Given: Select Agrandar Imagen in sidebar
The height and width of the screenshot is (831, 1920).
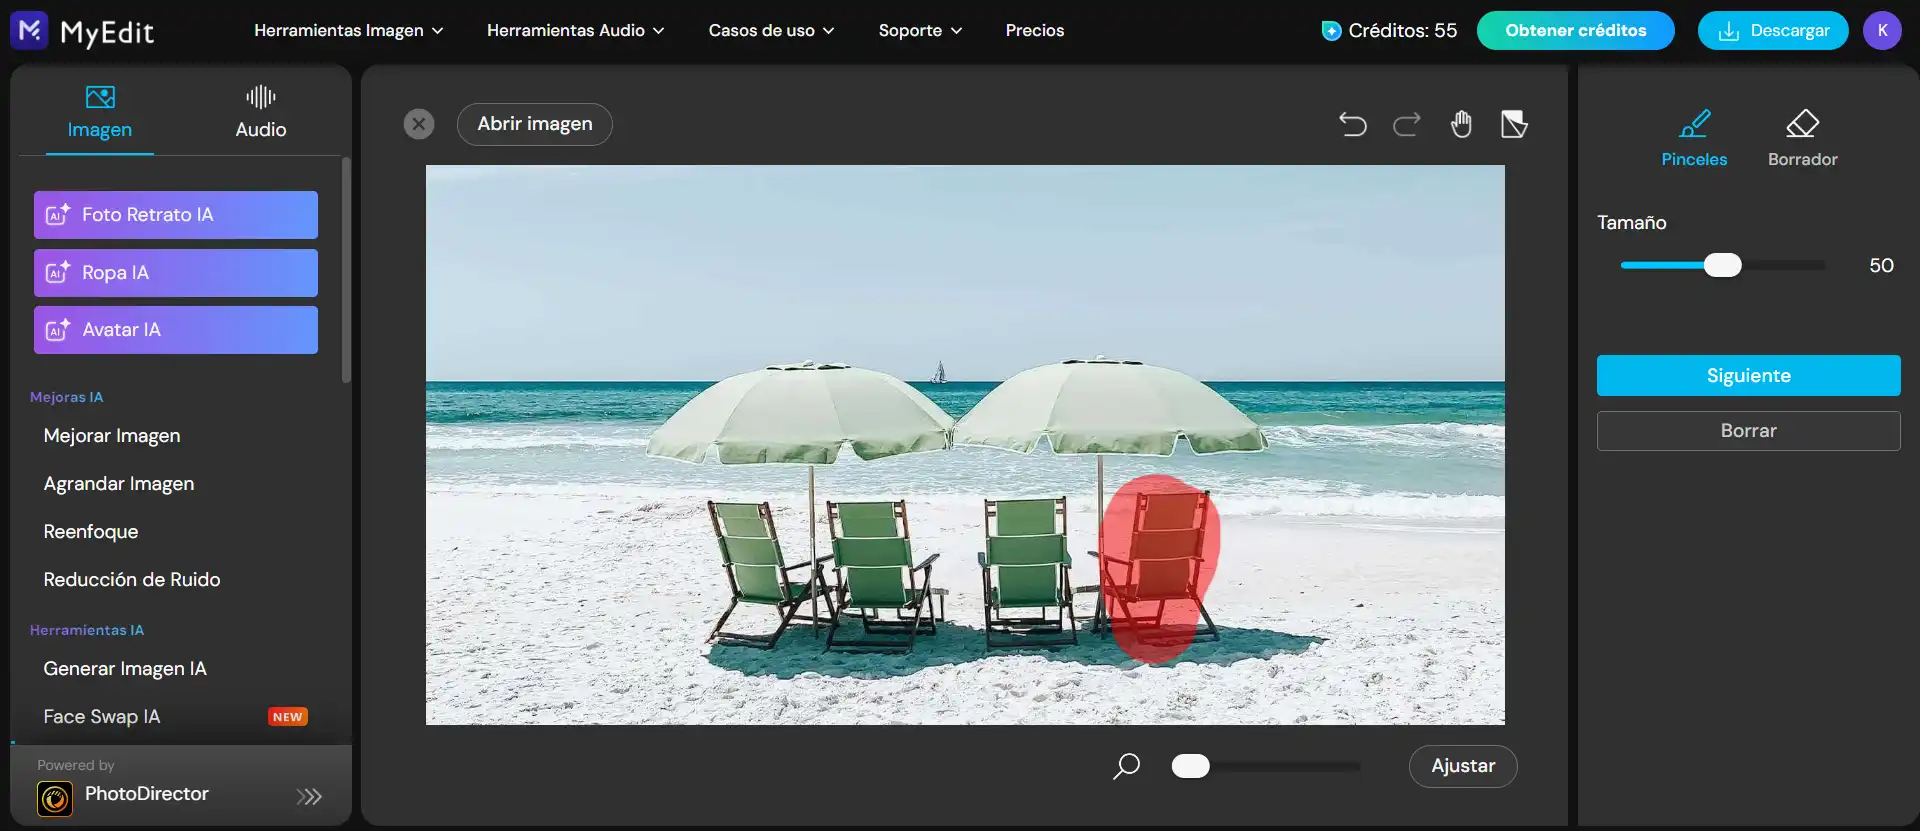Looking at the screenshot, I should point(119,484).
